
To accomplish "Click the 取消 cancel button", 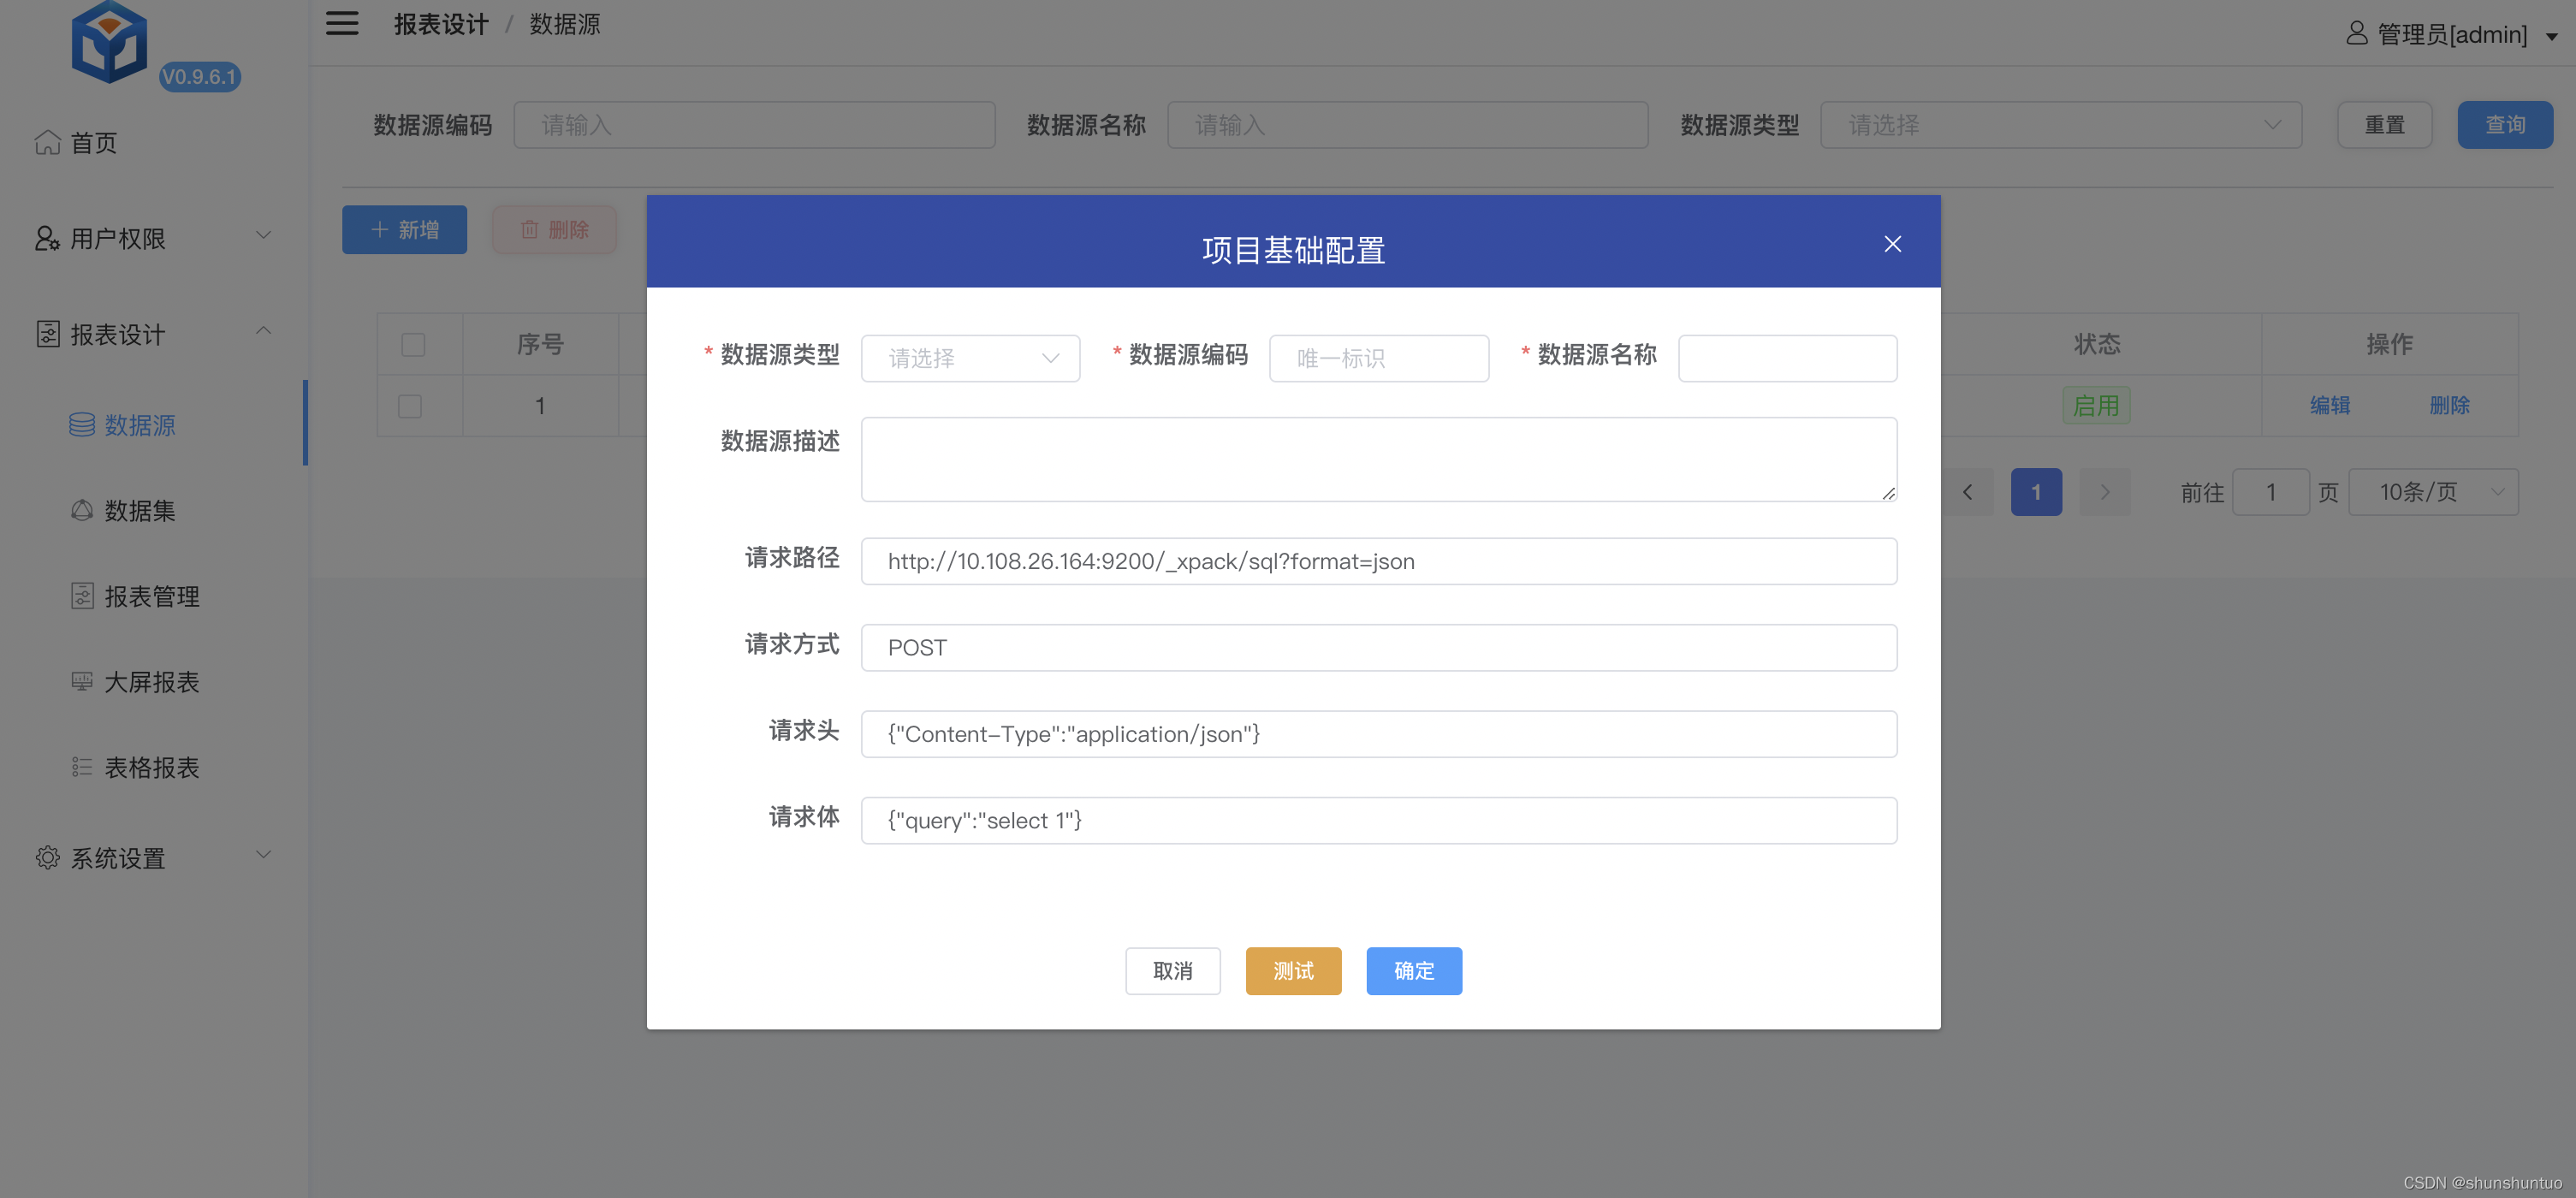I will (x=1172, y=970).
